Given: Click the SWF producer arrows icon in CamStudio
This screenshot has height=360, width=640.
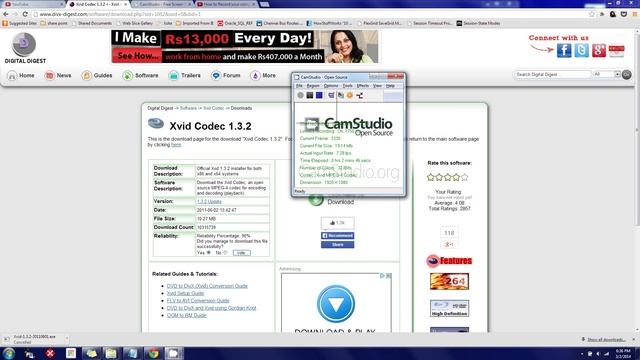Looking at the screenshot, I should point(360,95).
